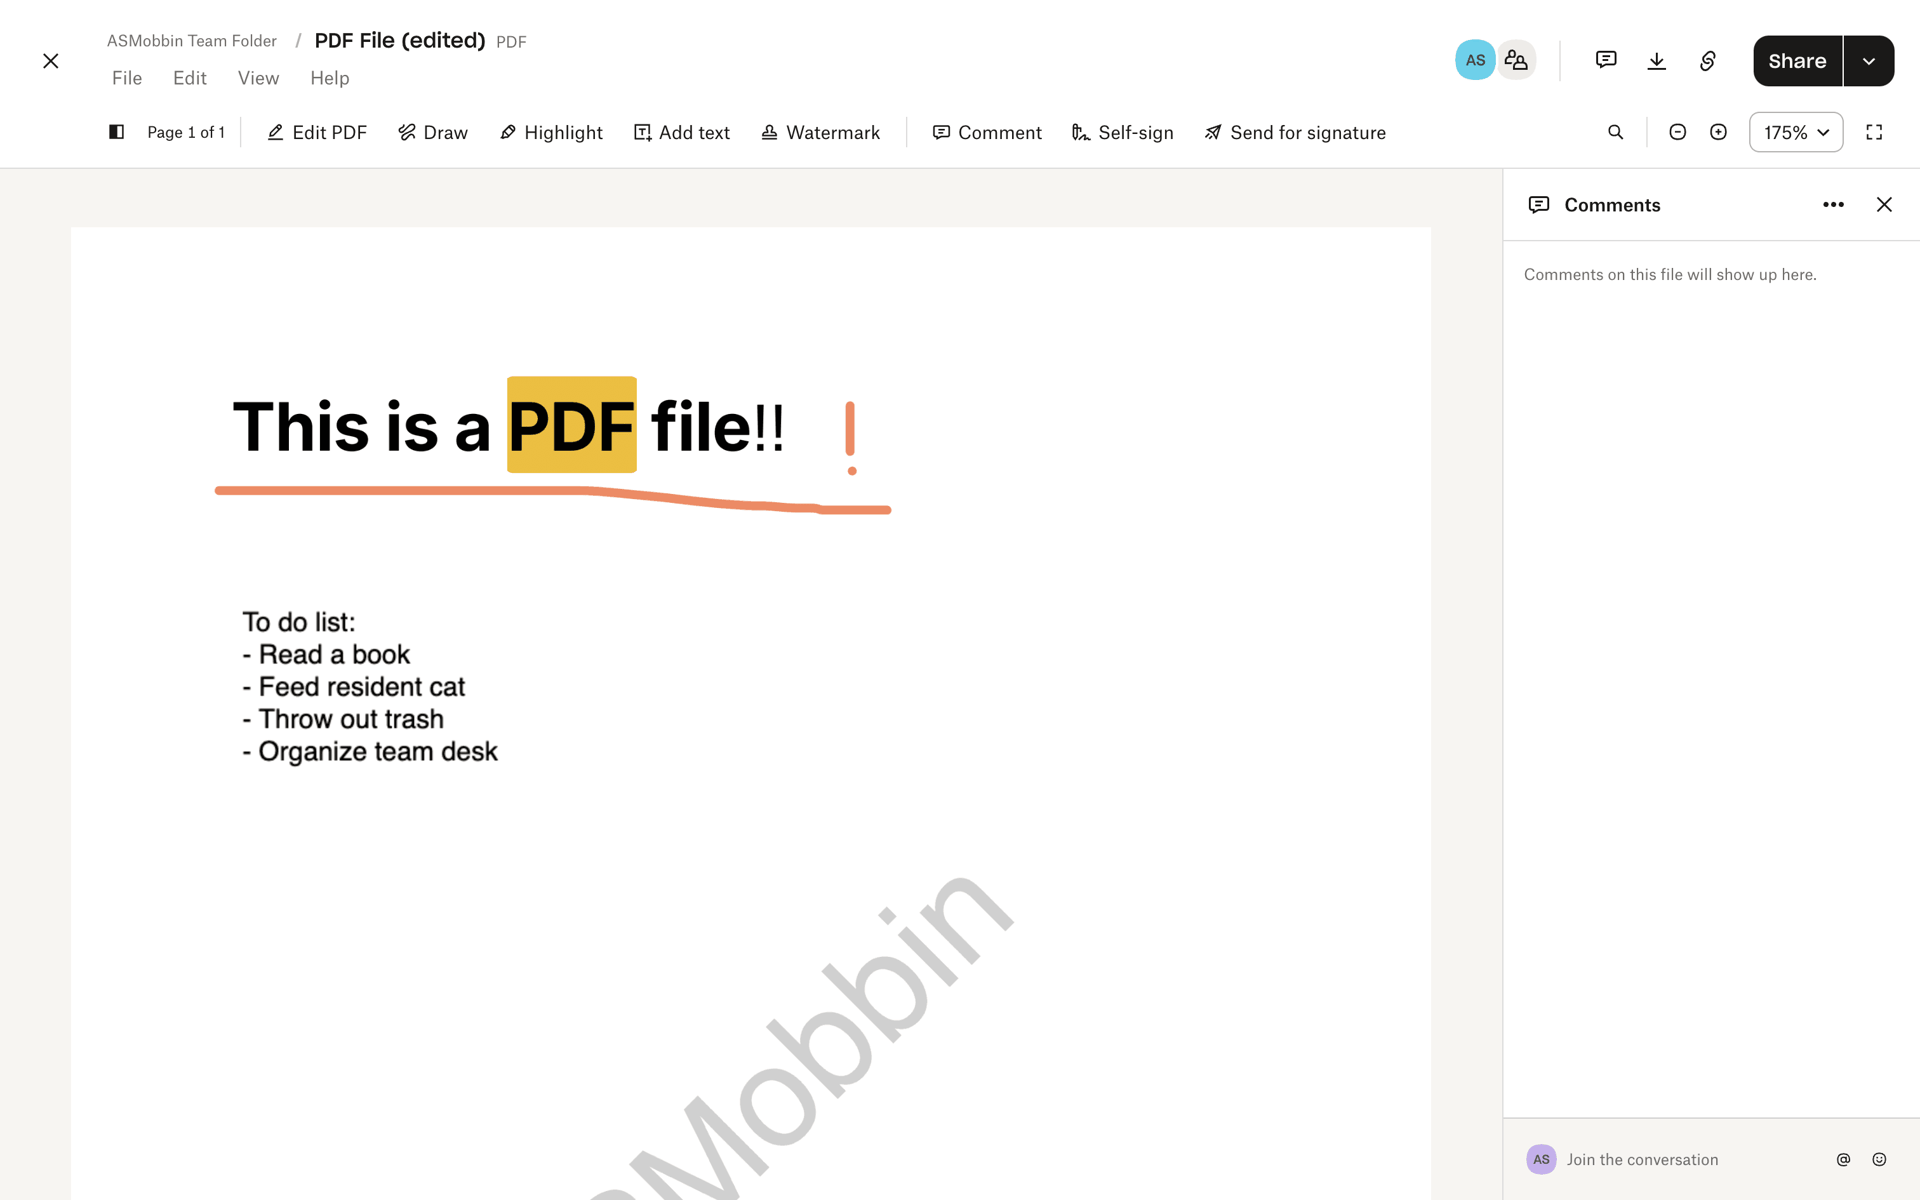Click the '- Organize team desk' line
The image size is (1920, 1200).
(x=370, y=751)
